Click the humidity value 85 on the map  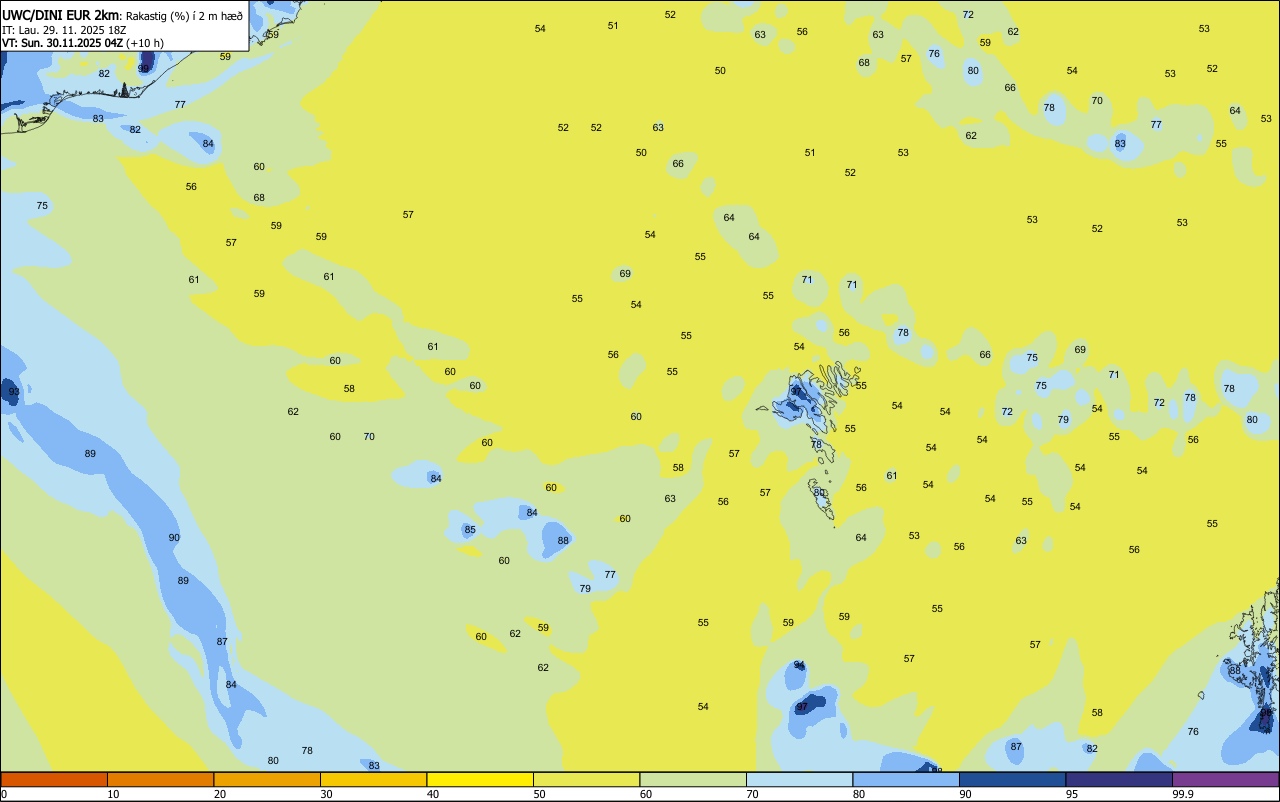[x=469, y=530]
